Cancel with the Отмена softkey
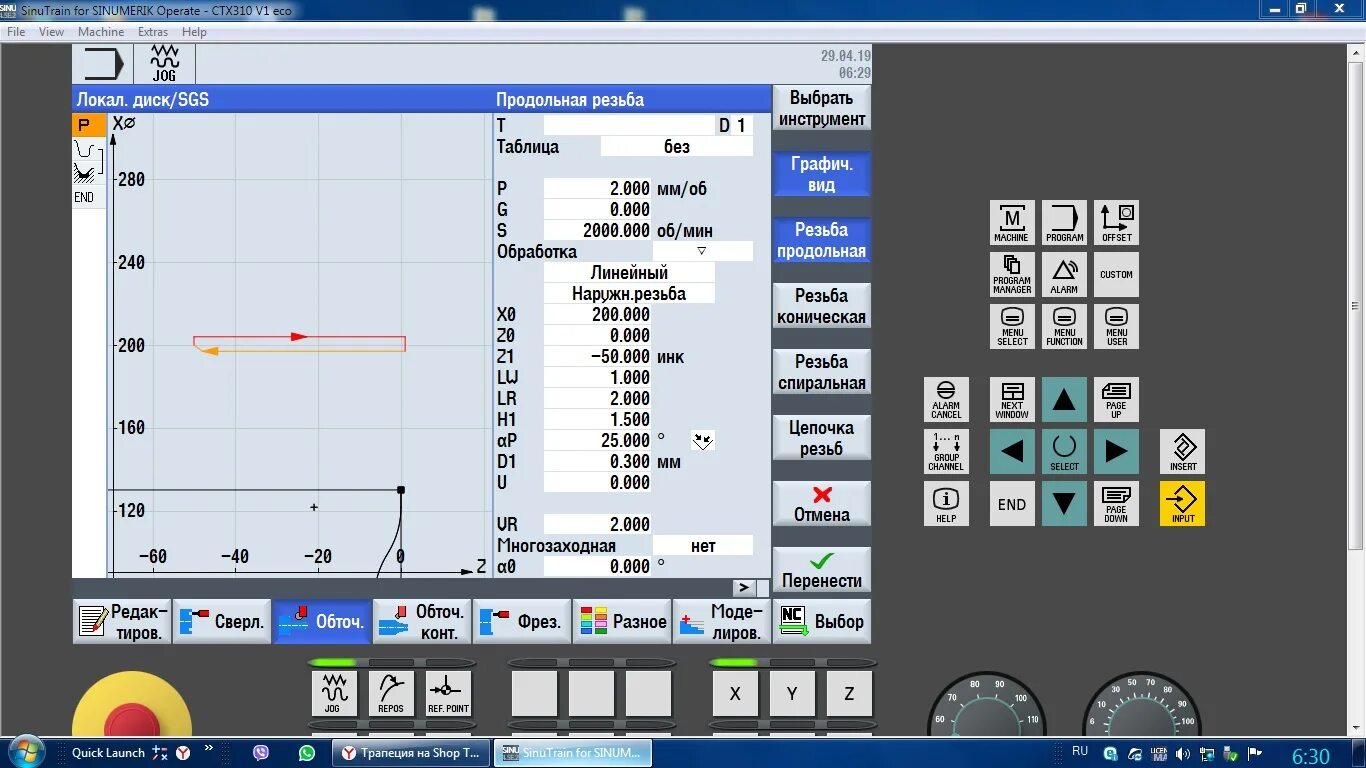The width and height of the screenshot is (1366, 768). point(821,504)
